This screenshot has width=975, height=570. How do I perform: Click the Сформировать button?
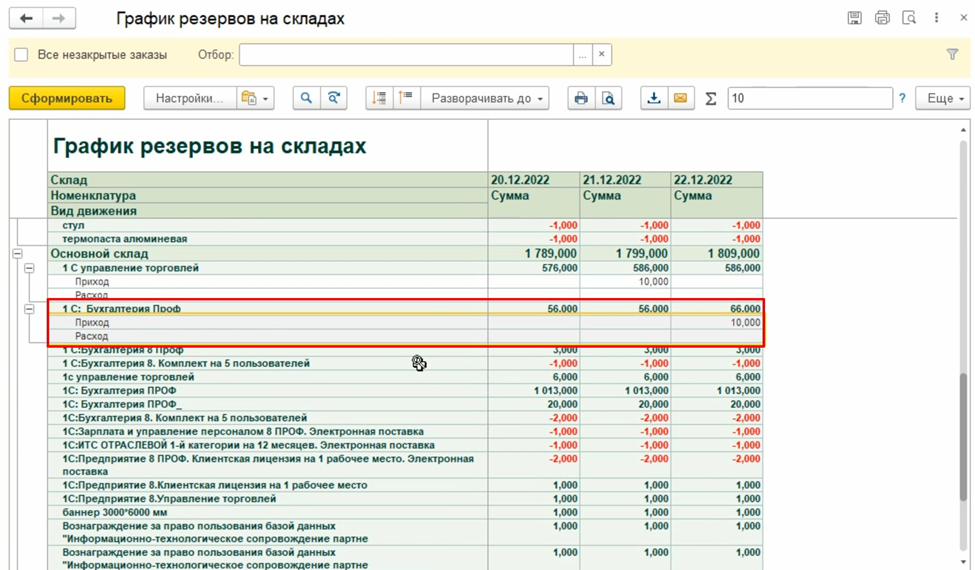point(67,98)
